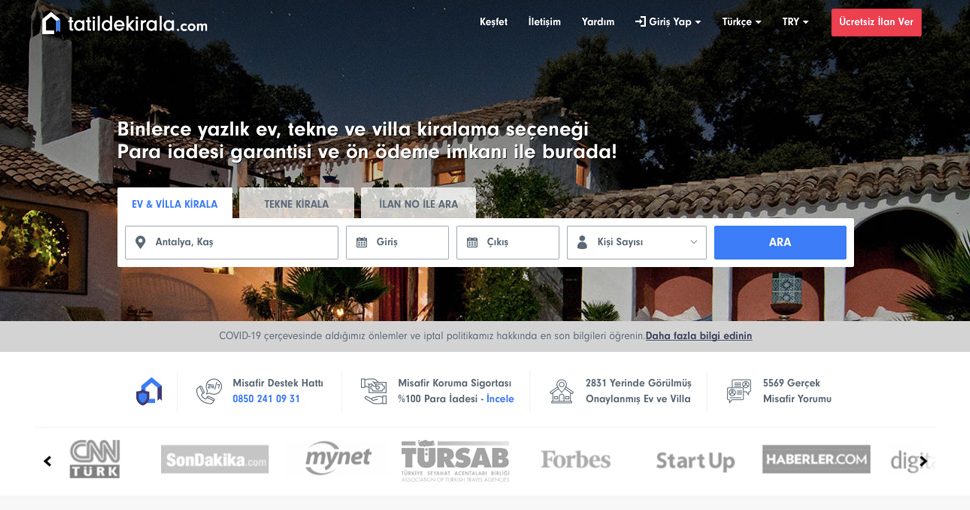The width and height of the screenshot is (970, 510).
Task: Open the TRY currency dropdown
Action: click(795, 22)
